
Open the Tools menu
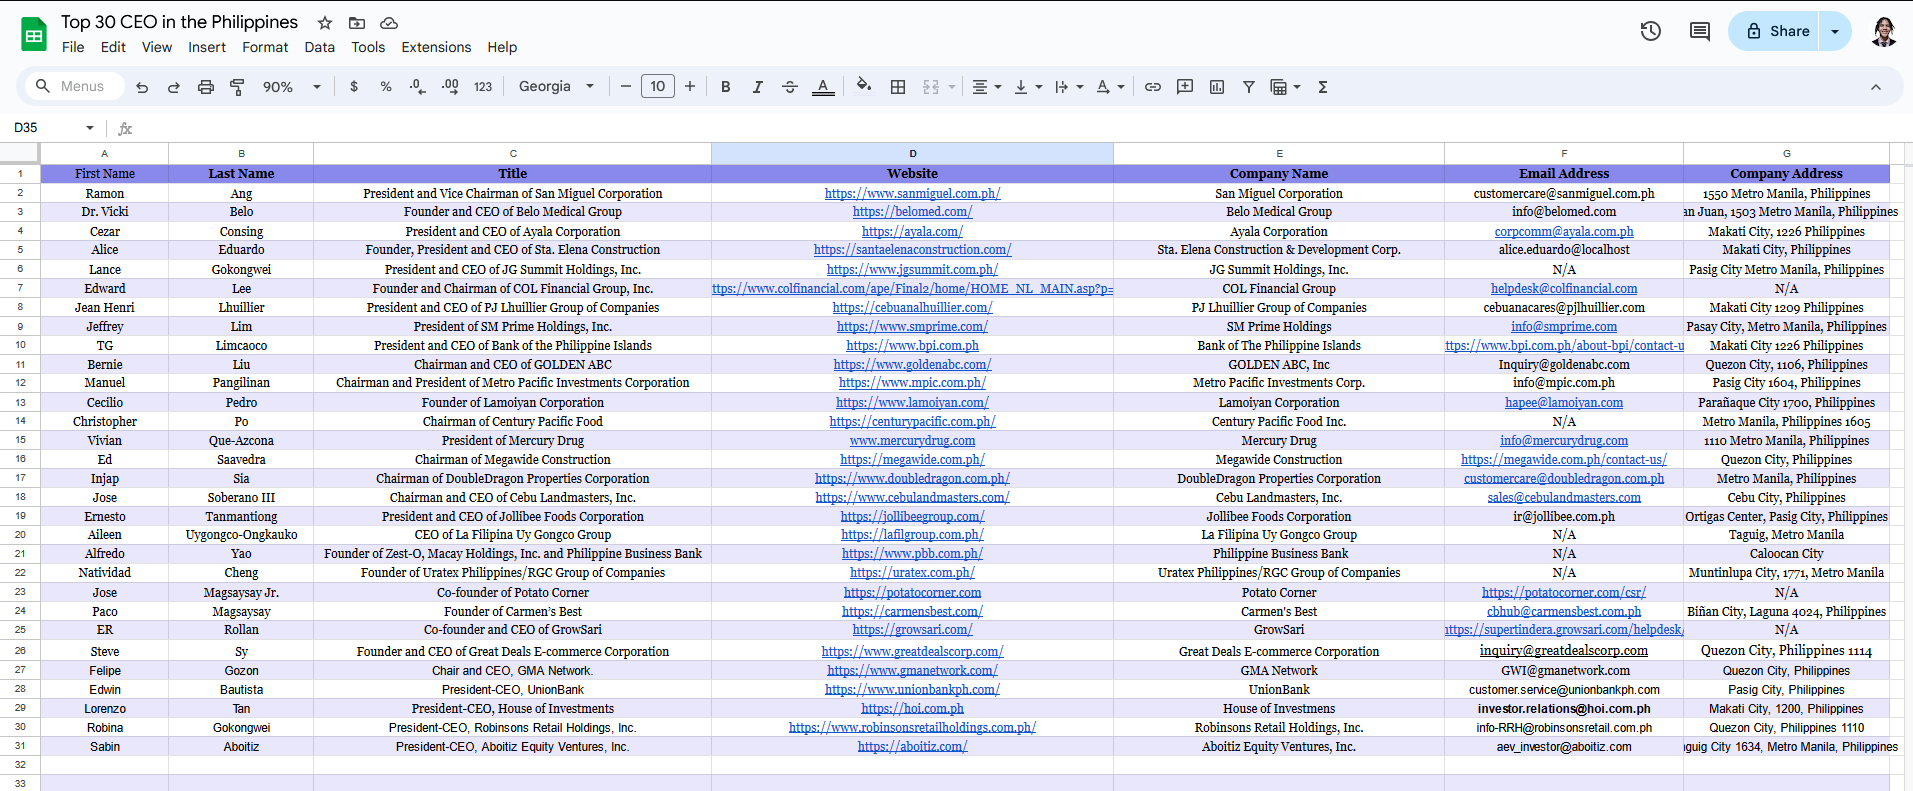click(368, 47)
